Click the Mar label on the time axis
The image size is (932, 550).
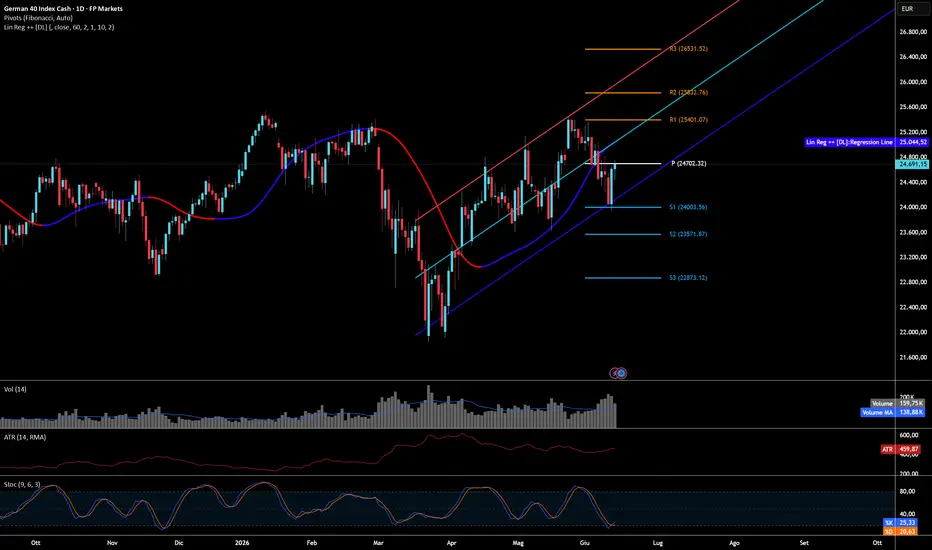click(x=378, y=543)
